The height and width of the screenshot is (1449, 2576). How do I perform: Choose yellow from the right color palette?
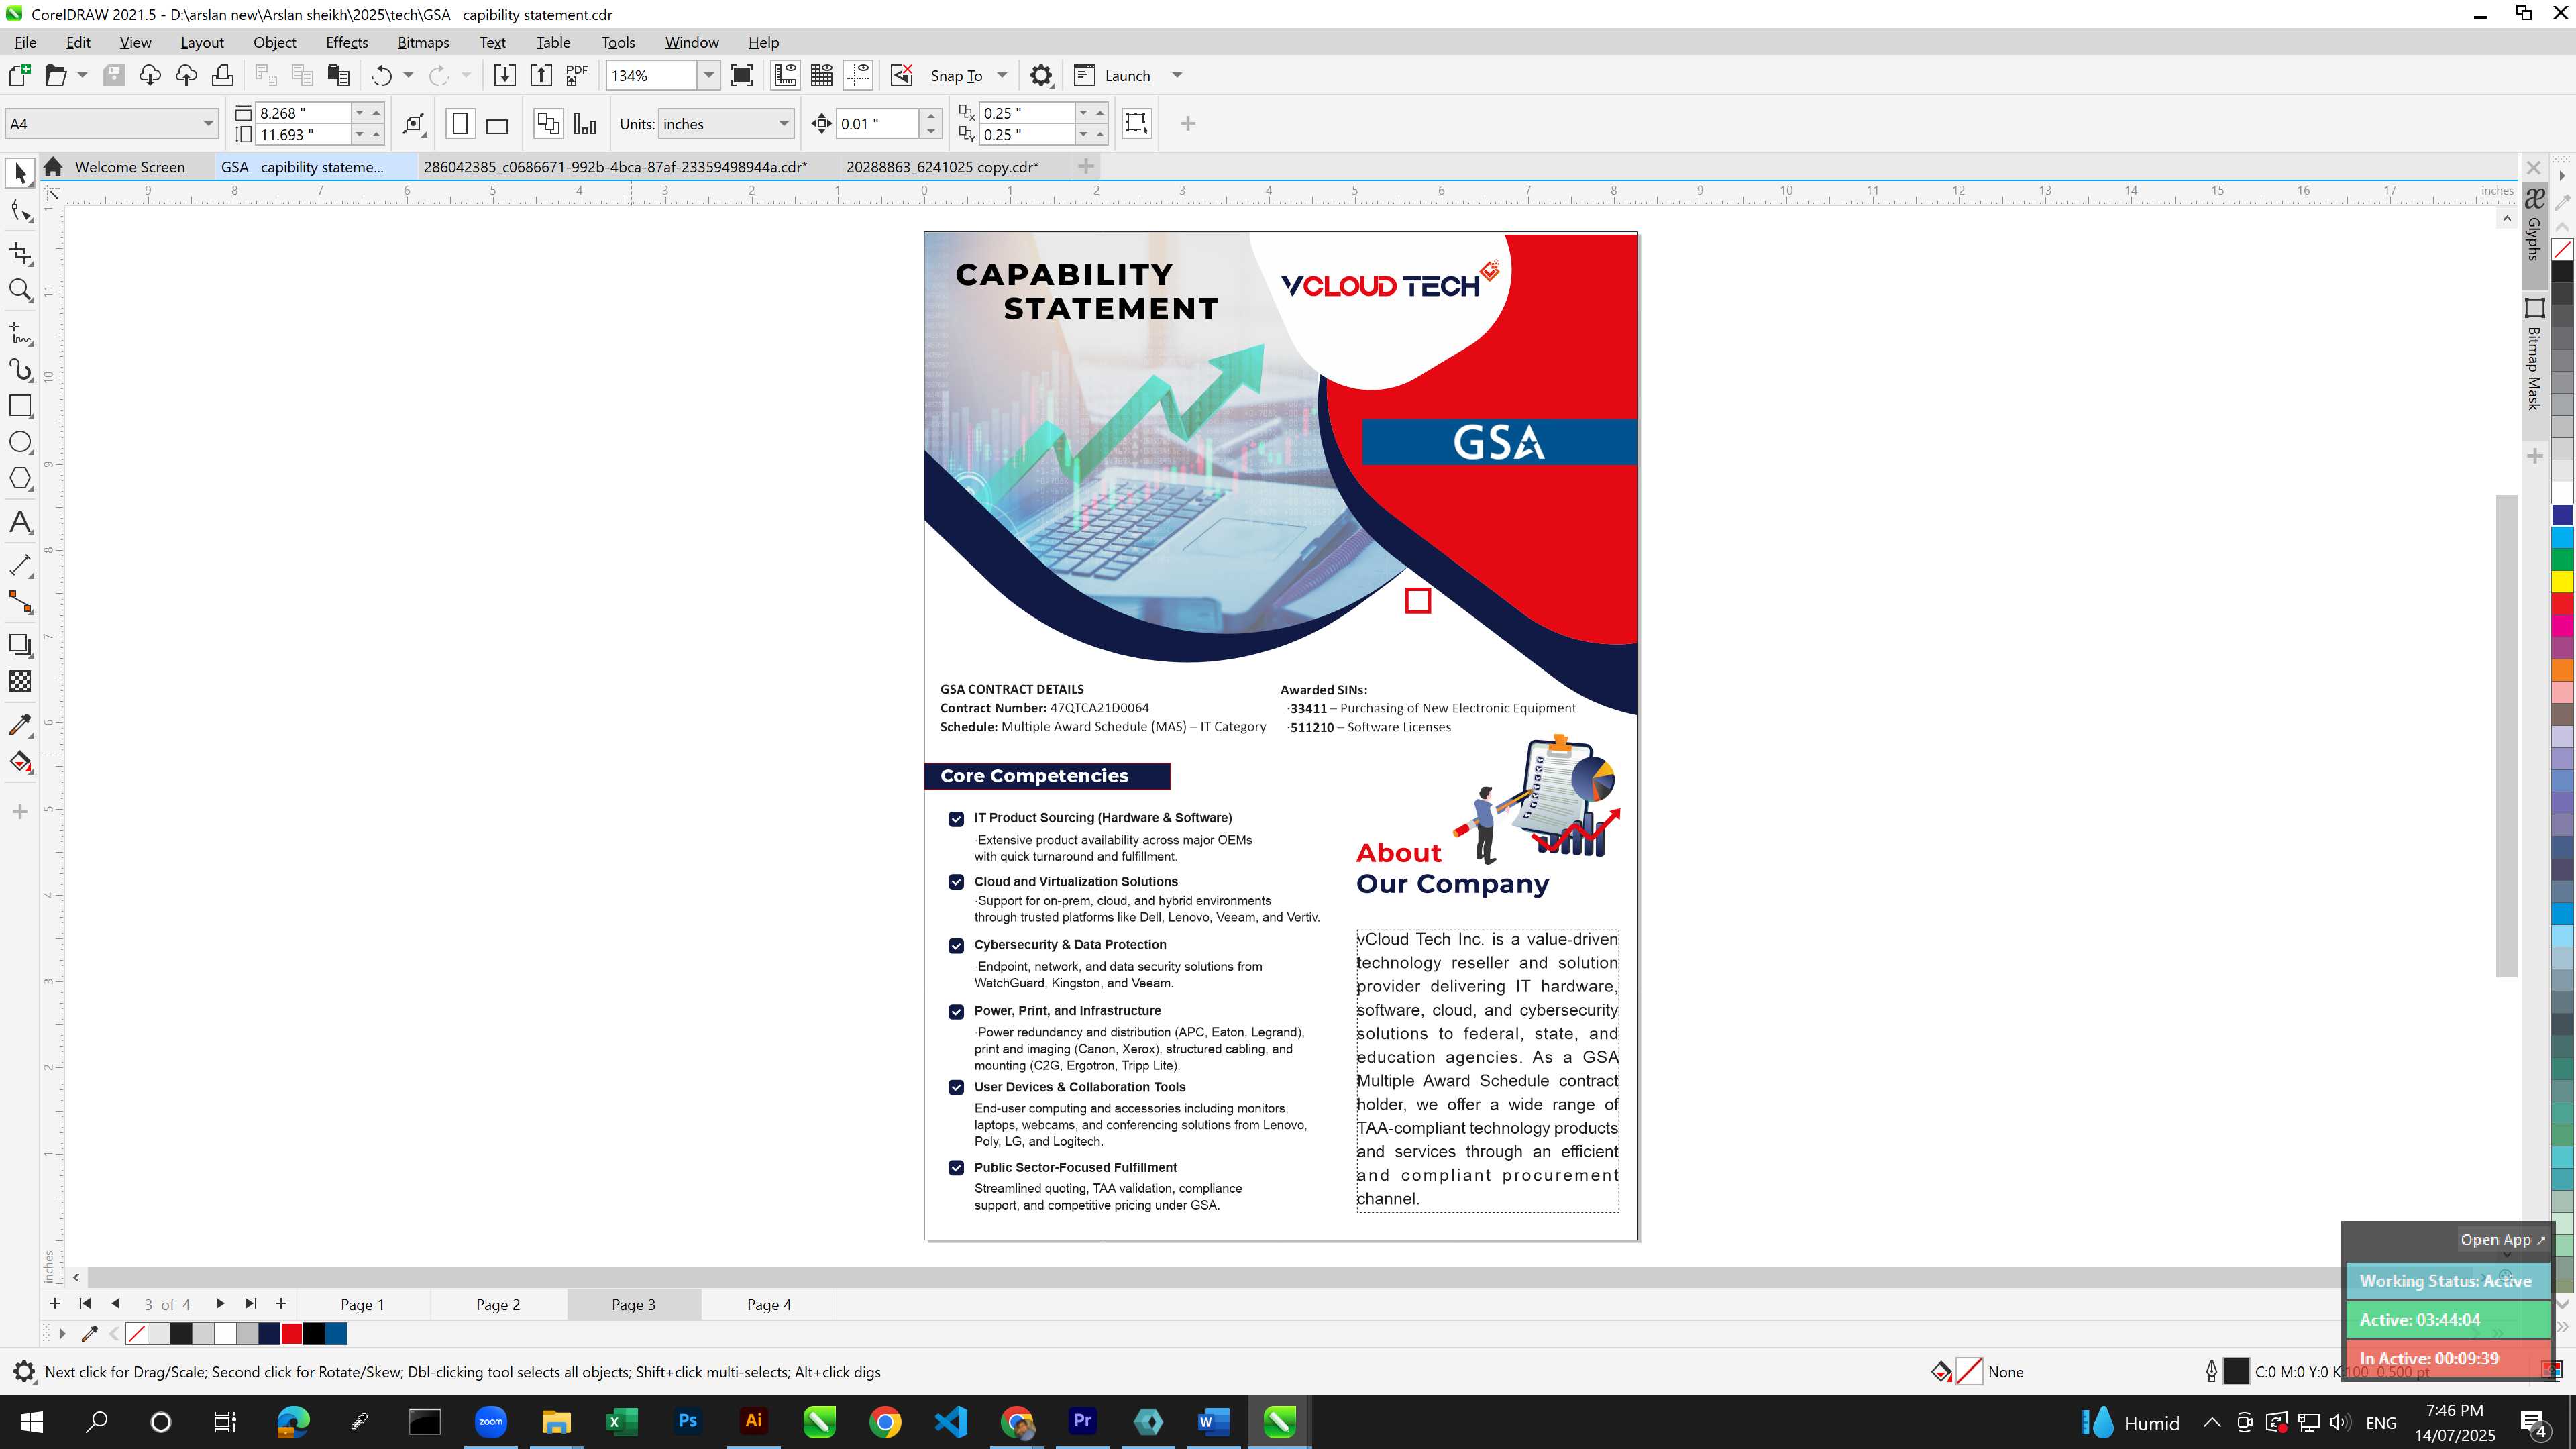pyautogui.click(x=2561, y=581)
